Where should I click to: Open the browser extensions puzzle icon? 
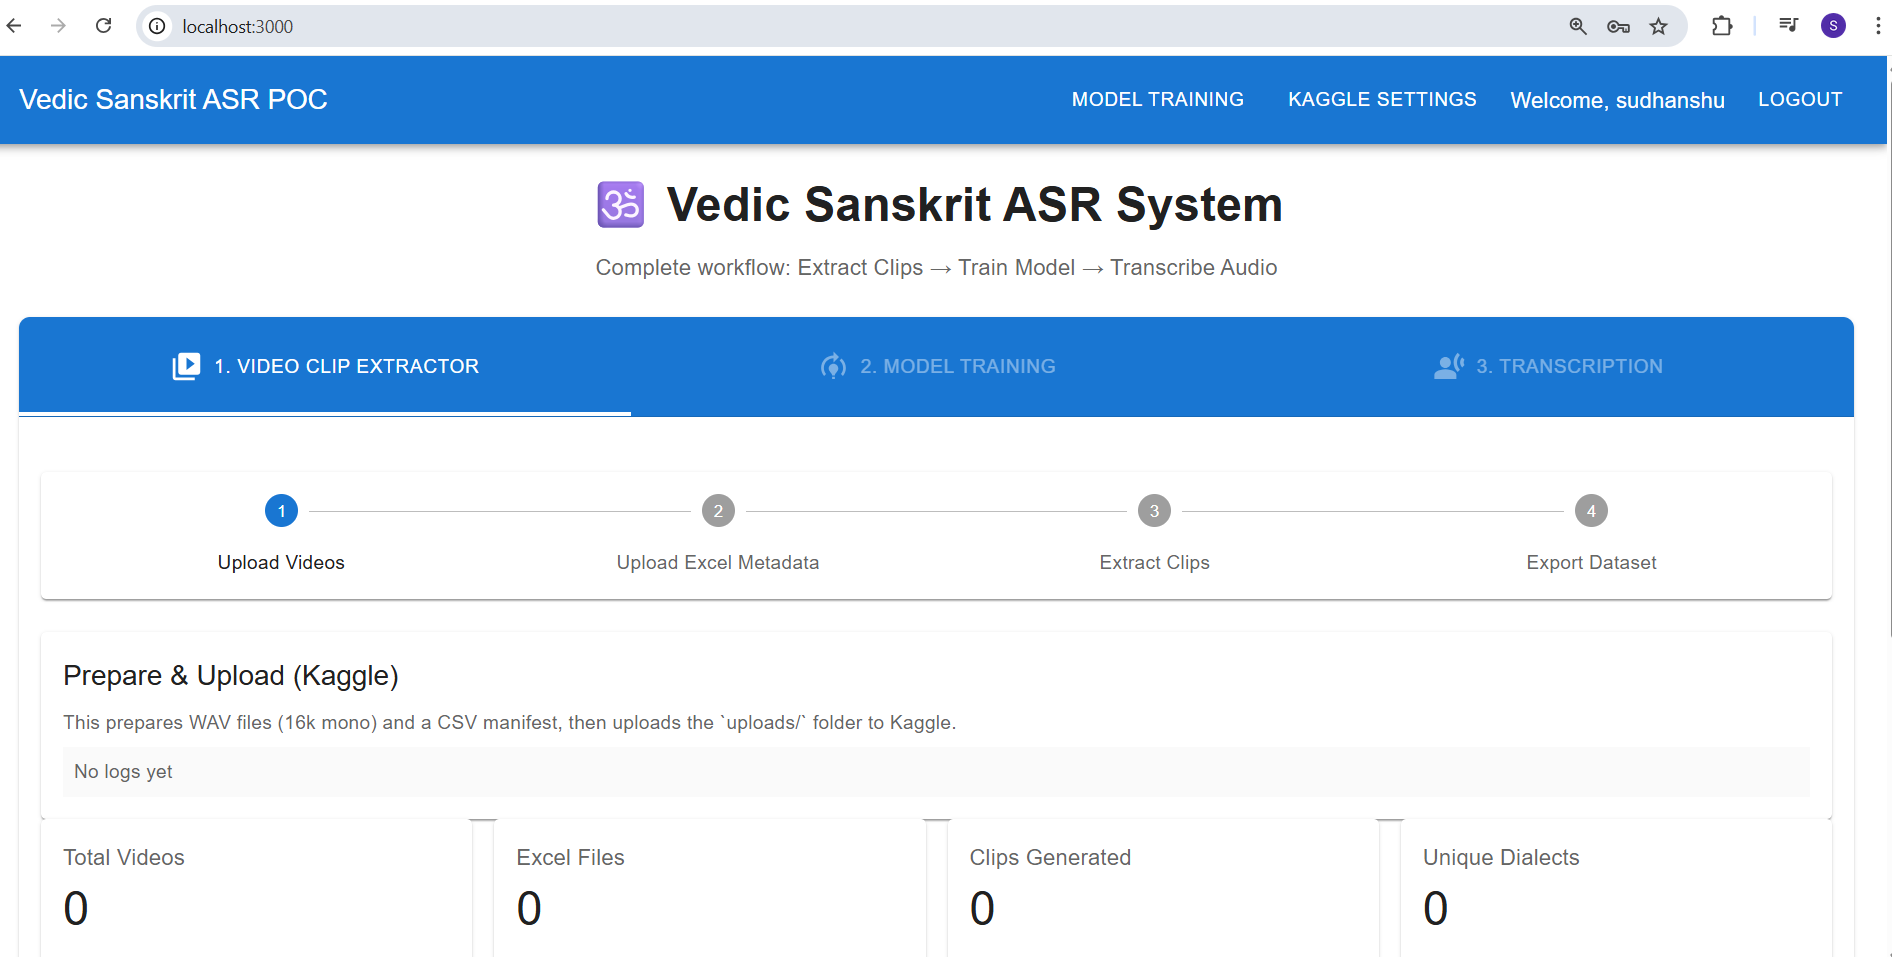pos(1723,25)
